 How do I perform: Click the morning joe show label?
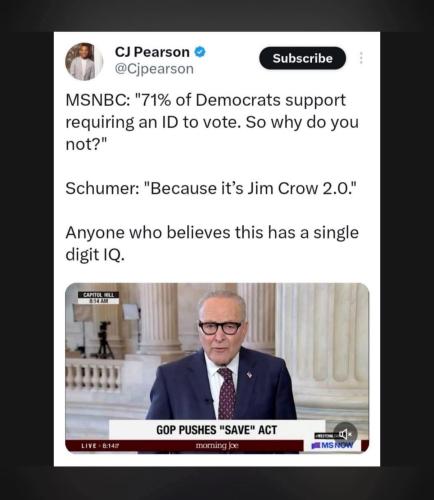217,446
